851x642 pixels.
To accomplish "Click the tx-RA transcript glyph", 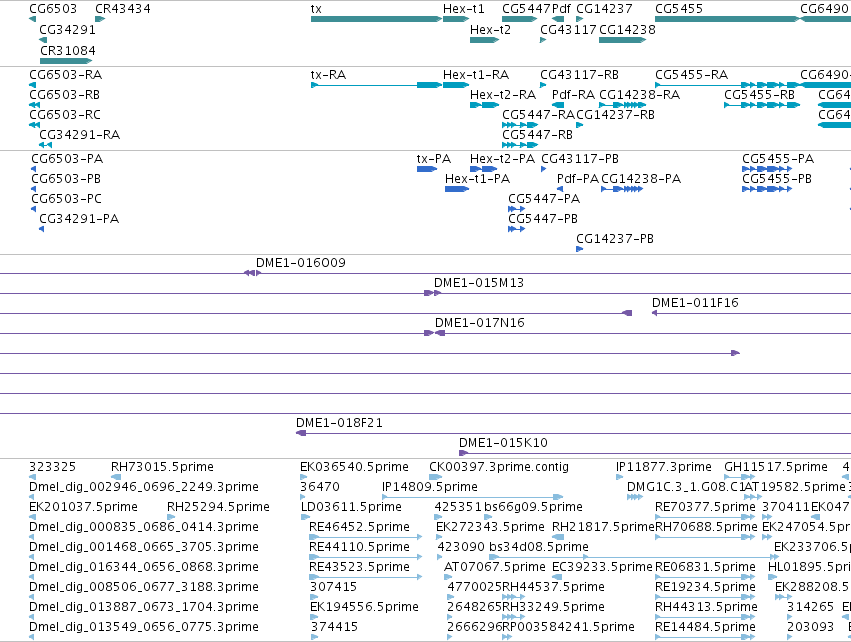I will (x=376, y=85).
